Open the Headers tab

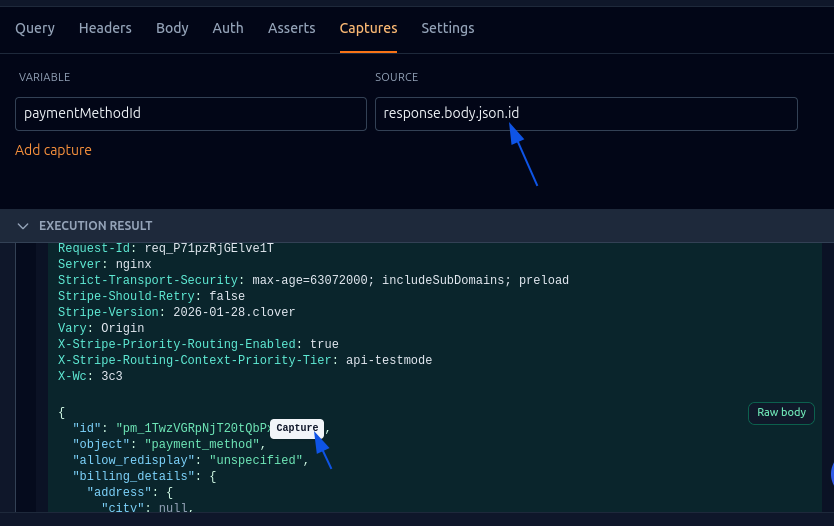click(105, 28)
